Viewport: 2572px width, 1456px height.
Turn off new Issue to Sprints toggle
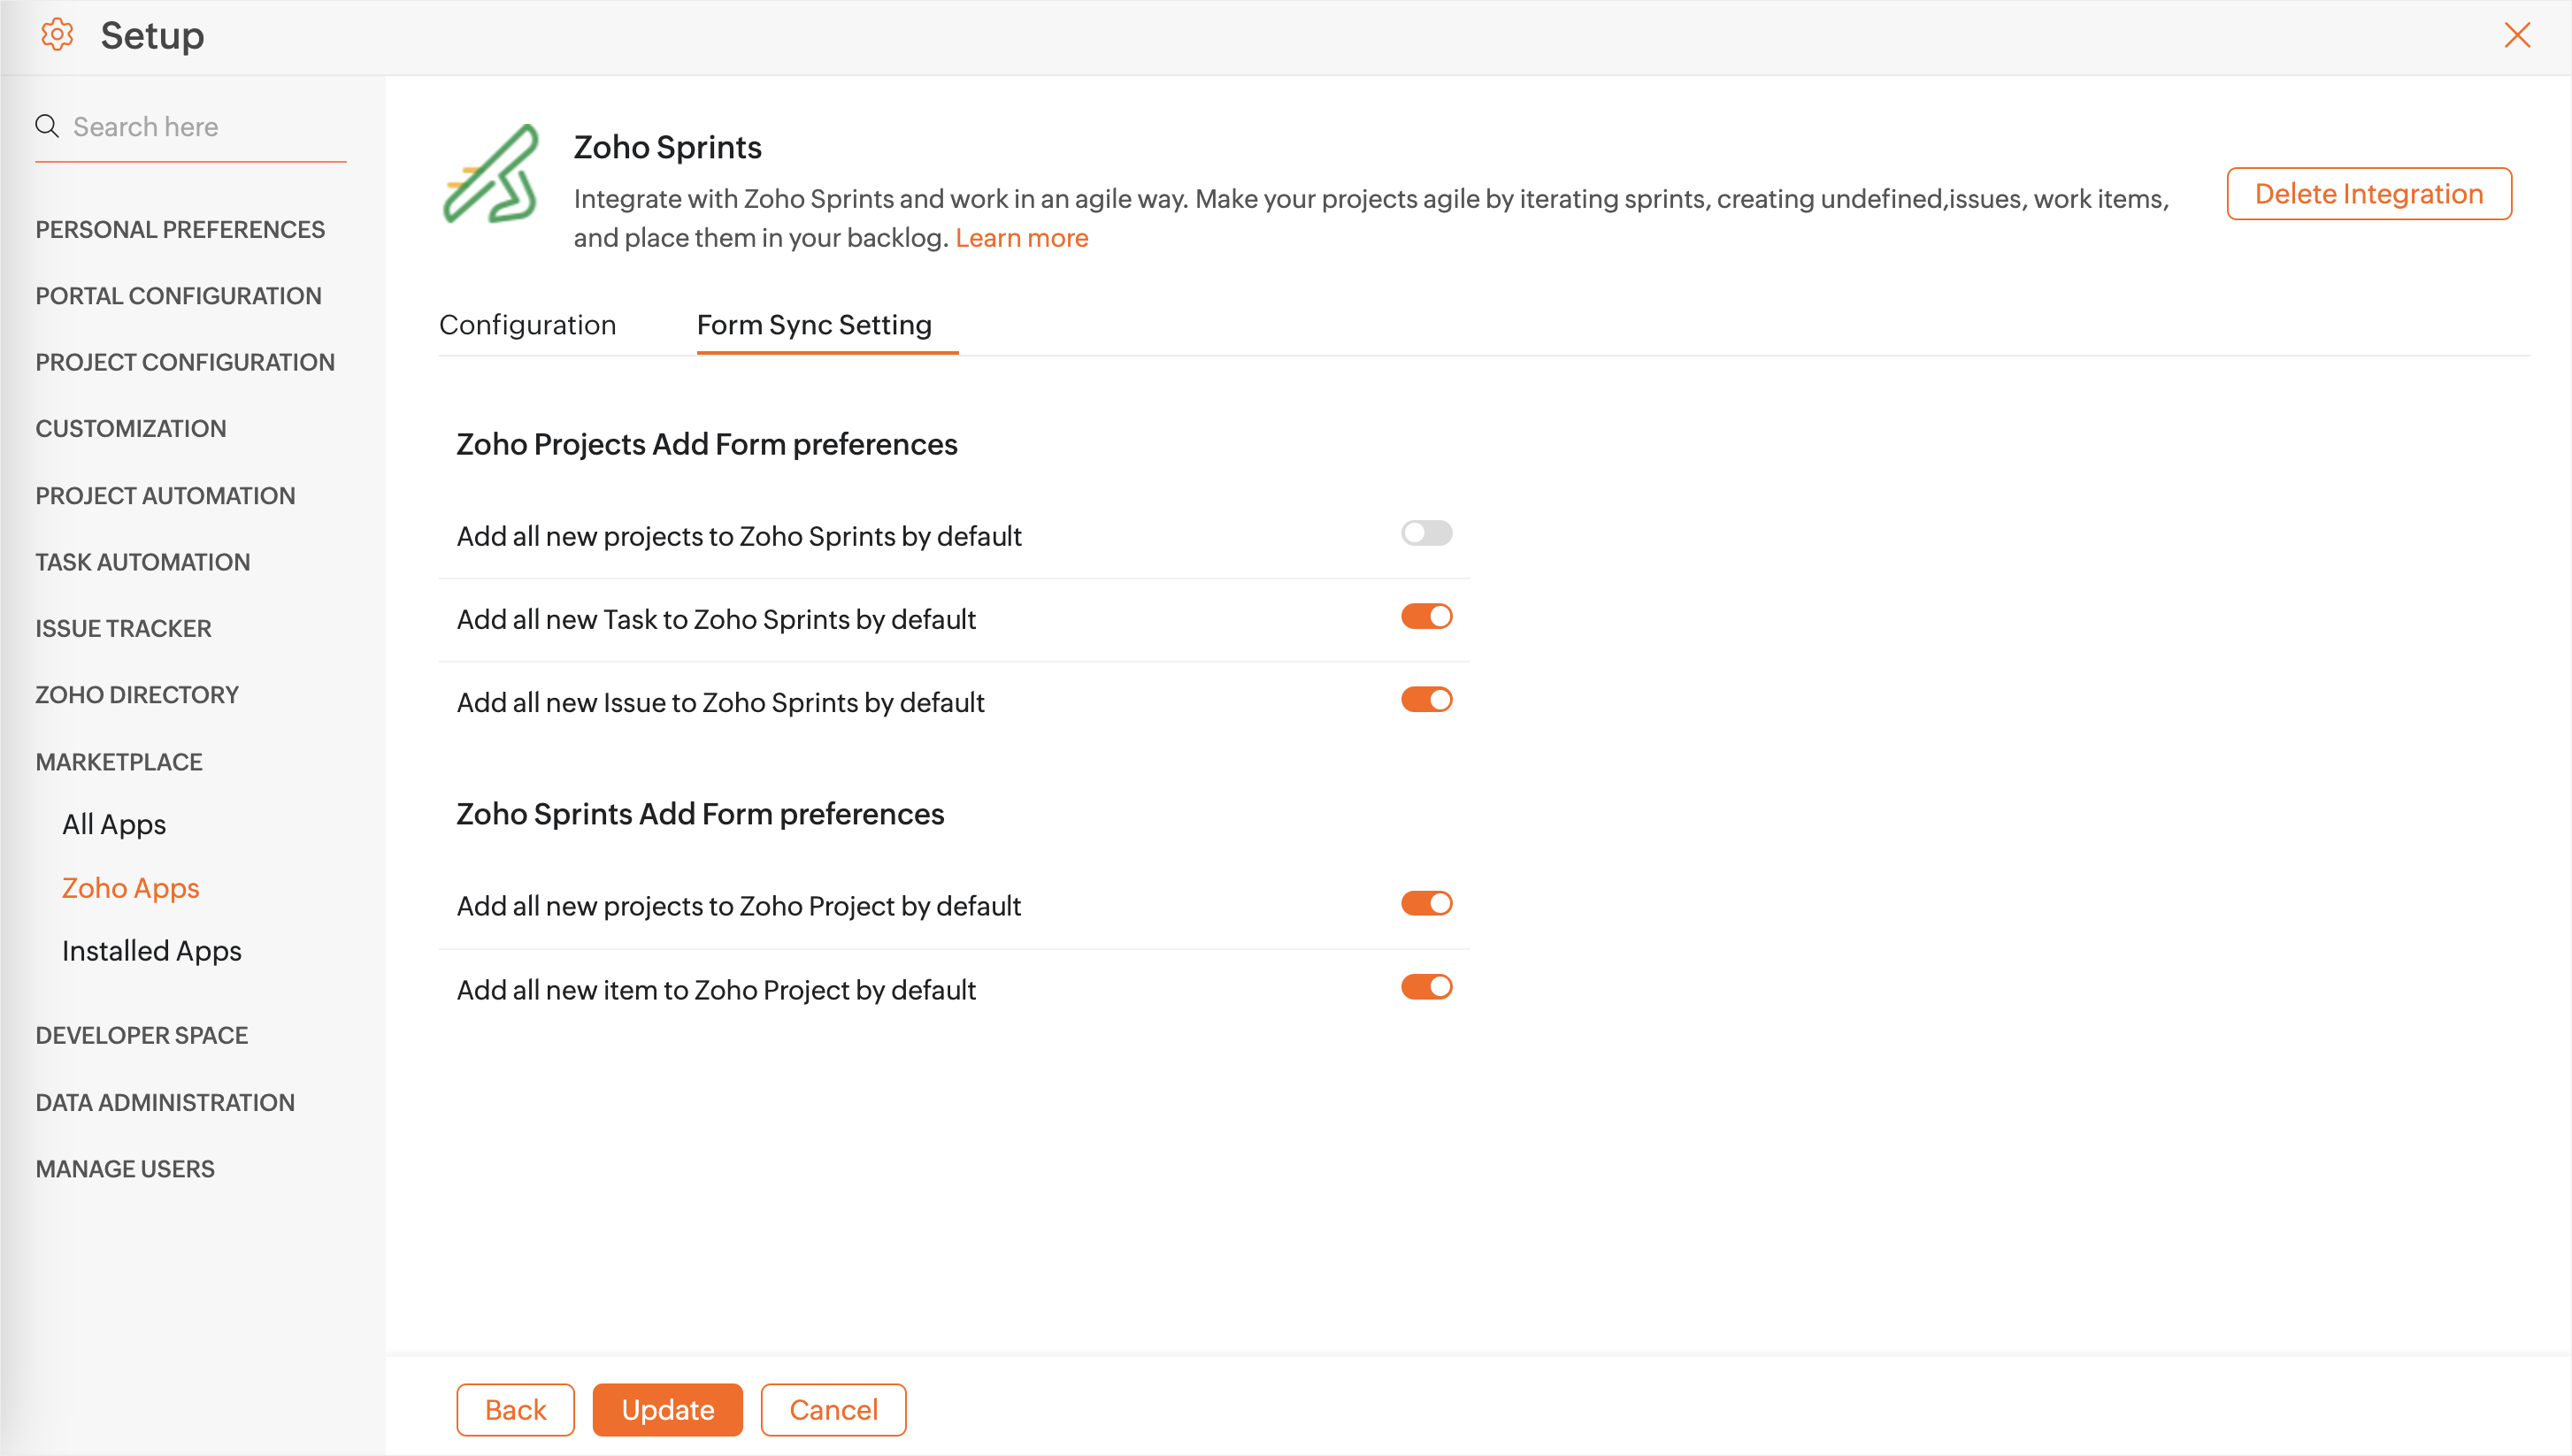tap(1426, 700)
